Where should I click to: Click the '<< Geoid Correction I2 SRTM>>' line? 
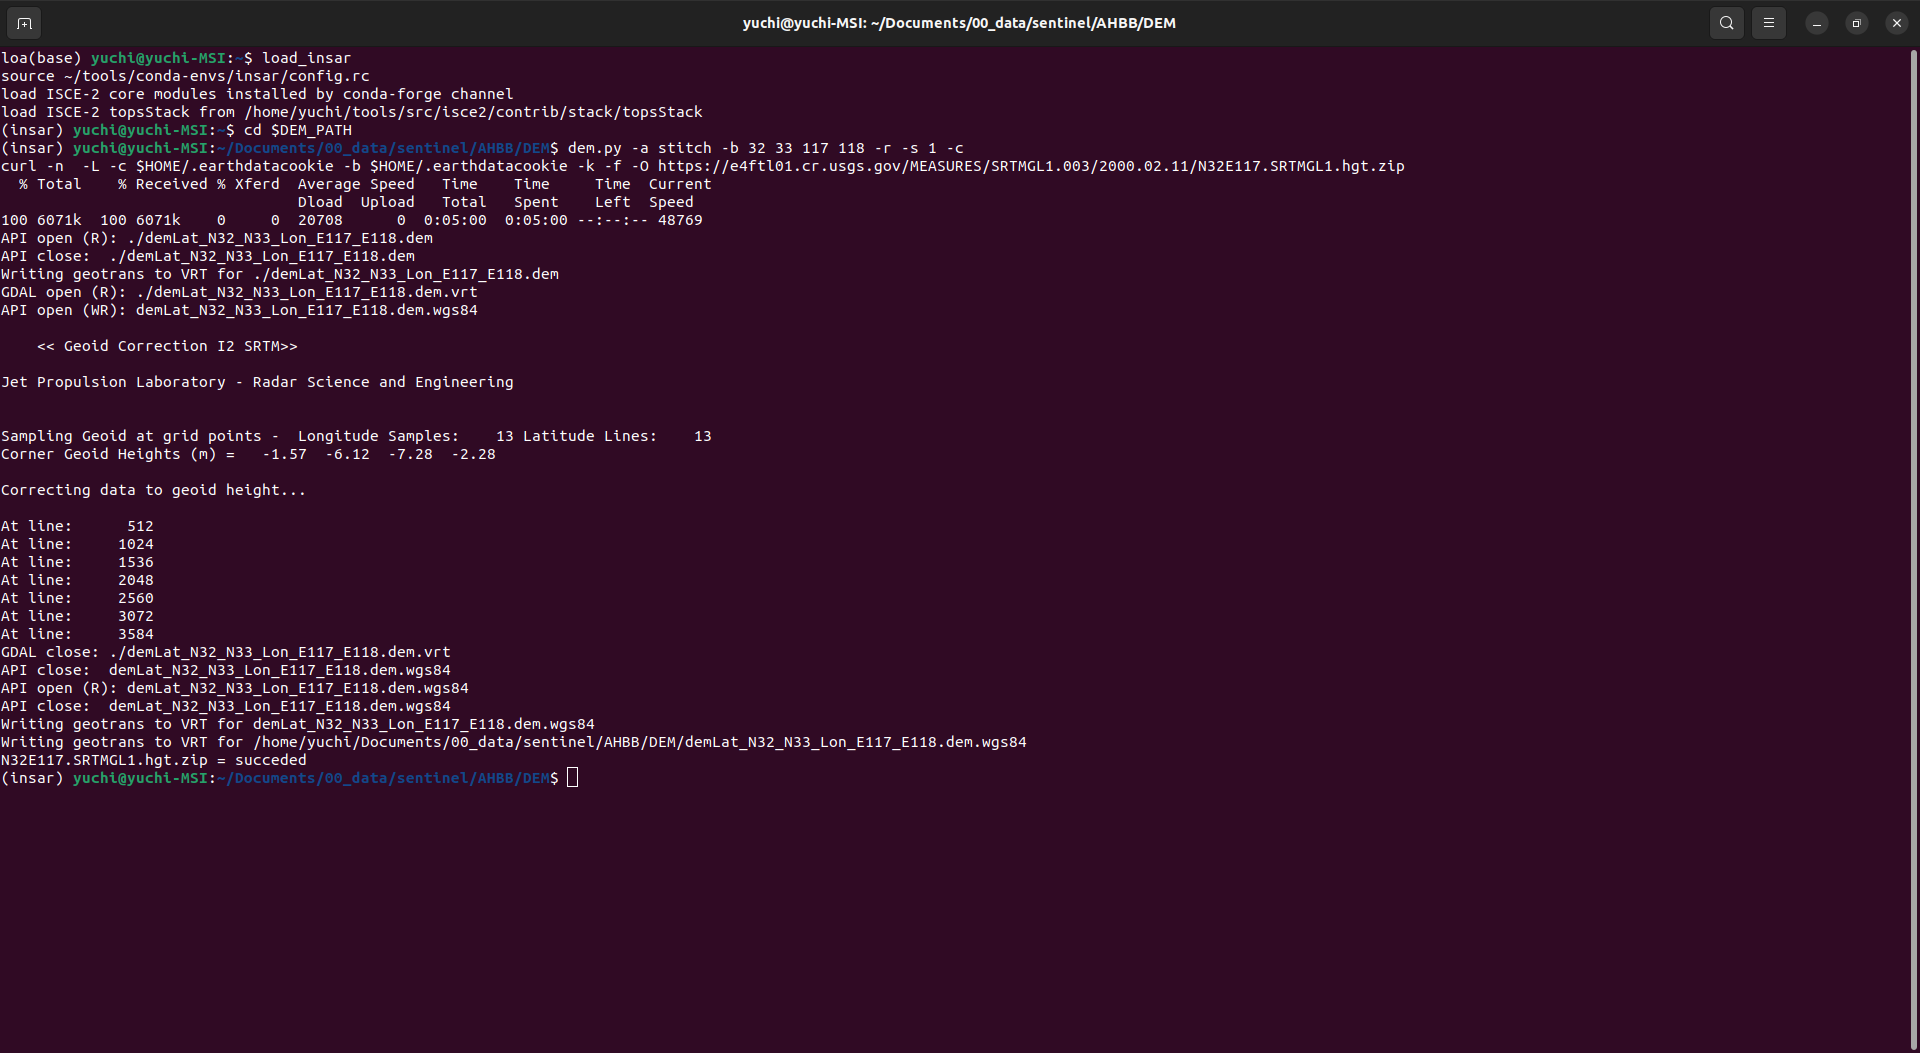click(x=167, y=346)
